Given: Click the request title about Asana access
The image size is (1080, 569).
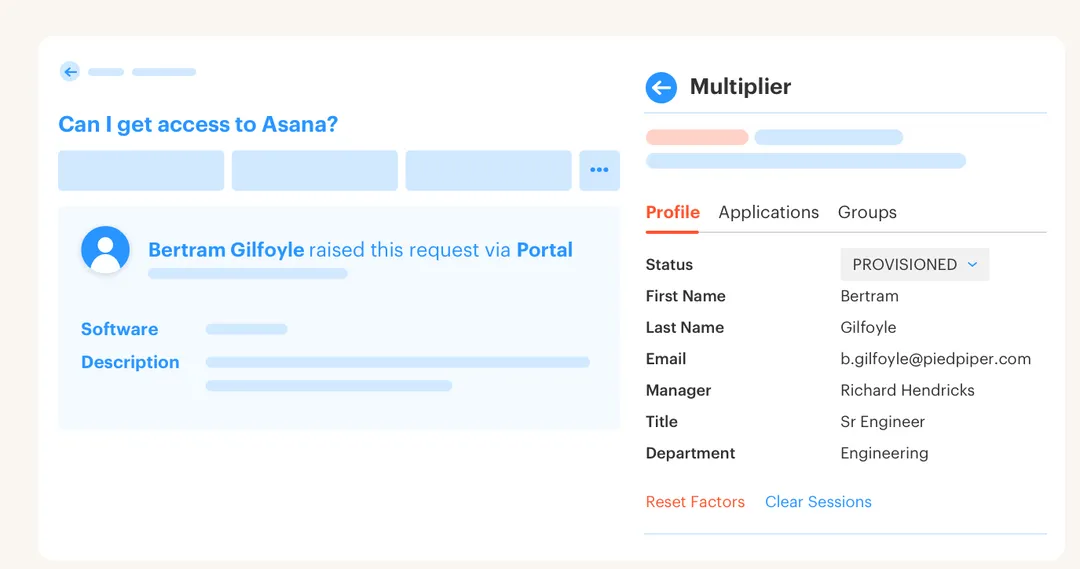Looking at the screenshot, I should (198, 124).
